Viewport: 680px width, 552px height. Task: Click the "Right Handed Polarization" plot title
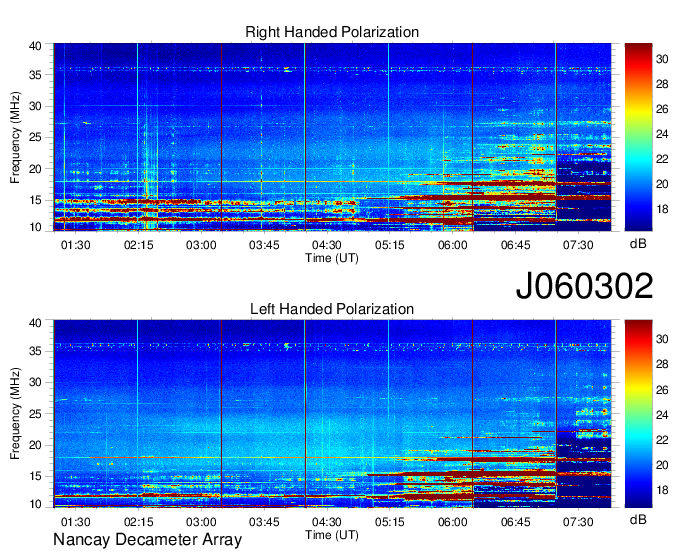coord(332,32)
